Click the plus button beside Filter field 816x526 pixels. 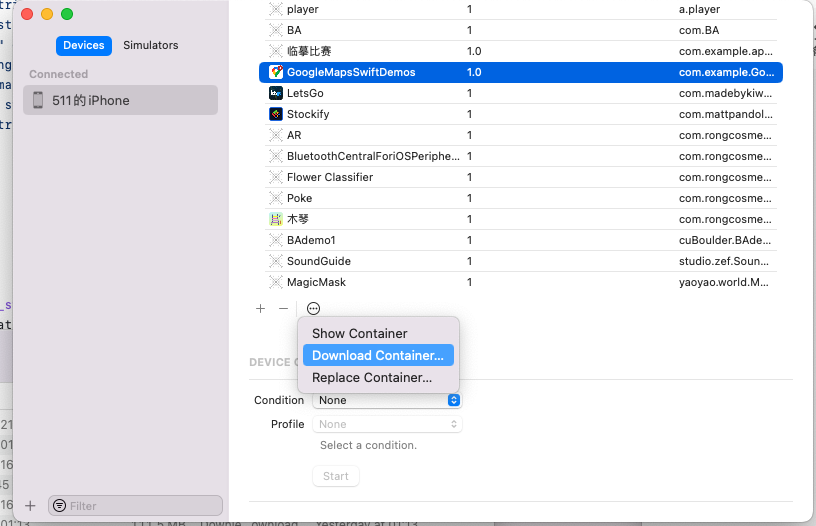pos(30,506)
